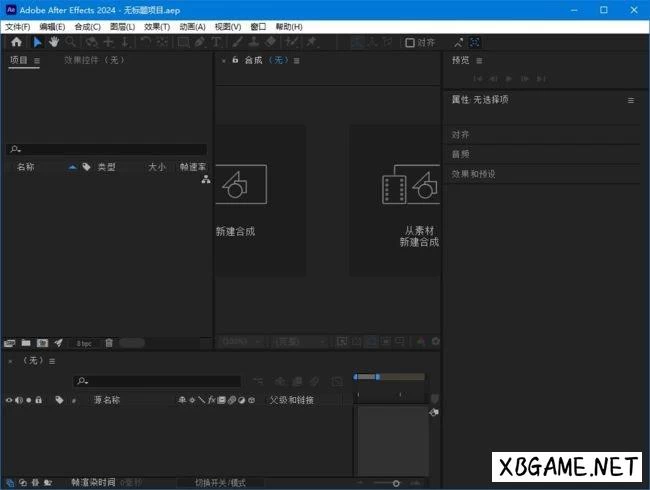Click the 8 bpc color depth button

84,343
